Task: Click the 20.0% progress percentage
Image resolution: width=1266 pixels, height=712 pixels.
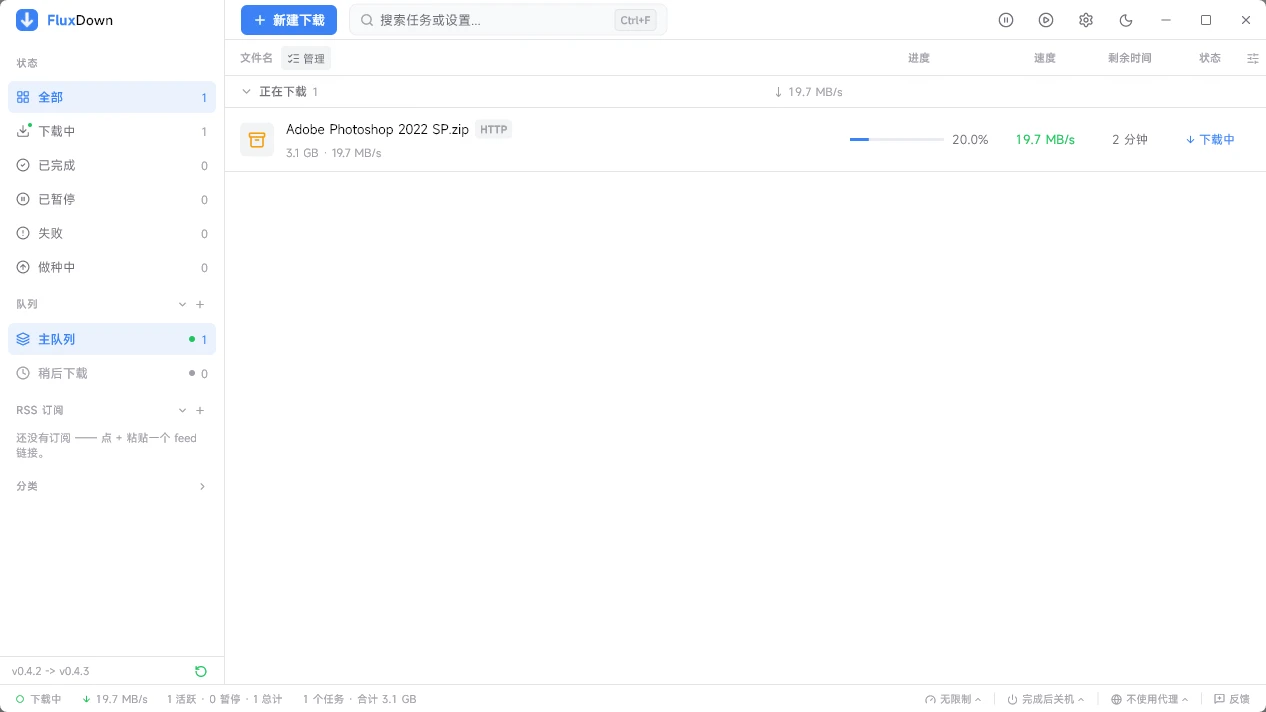Action: tap(970, 140)
